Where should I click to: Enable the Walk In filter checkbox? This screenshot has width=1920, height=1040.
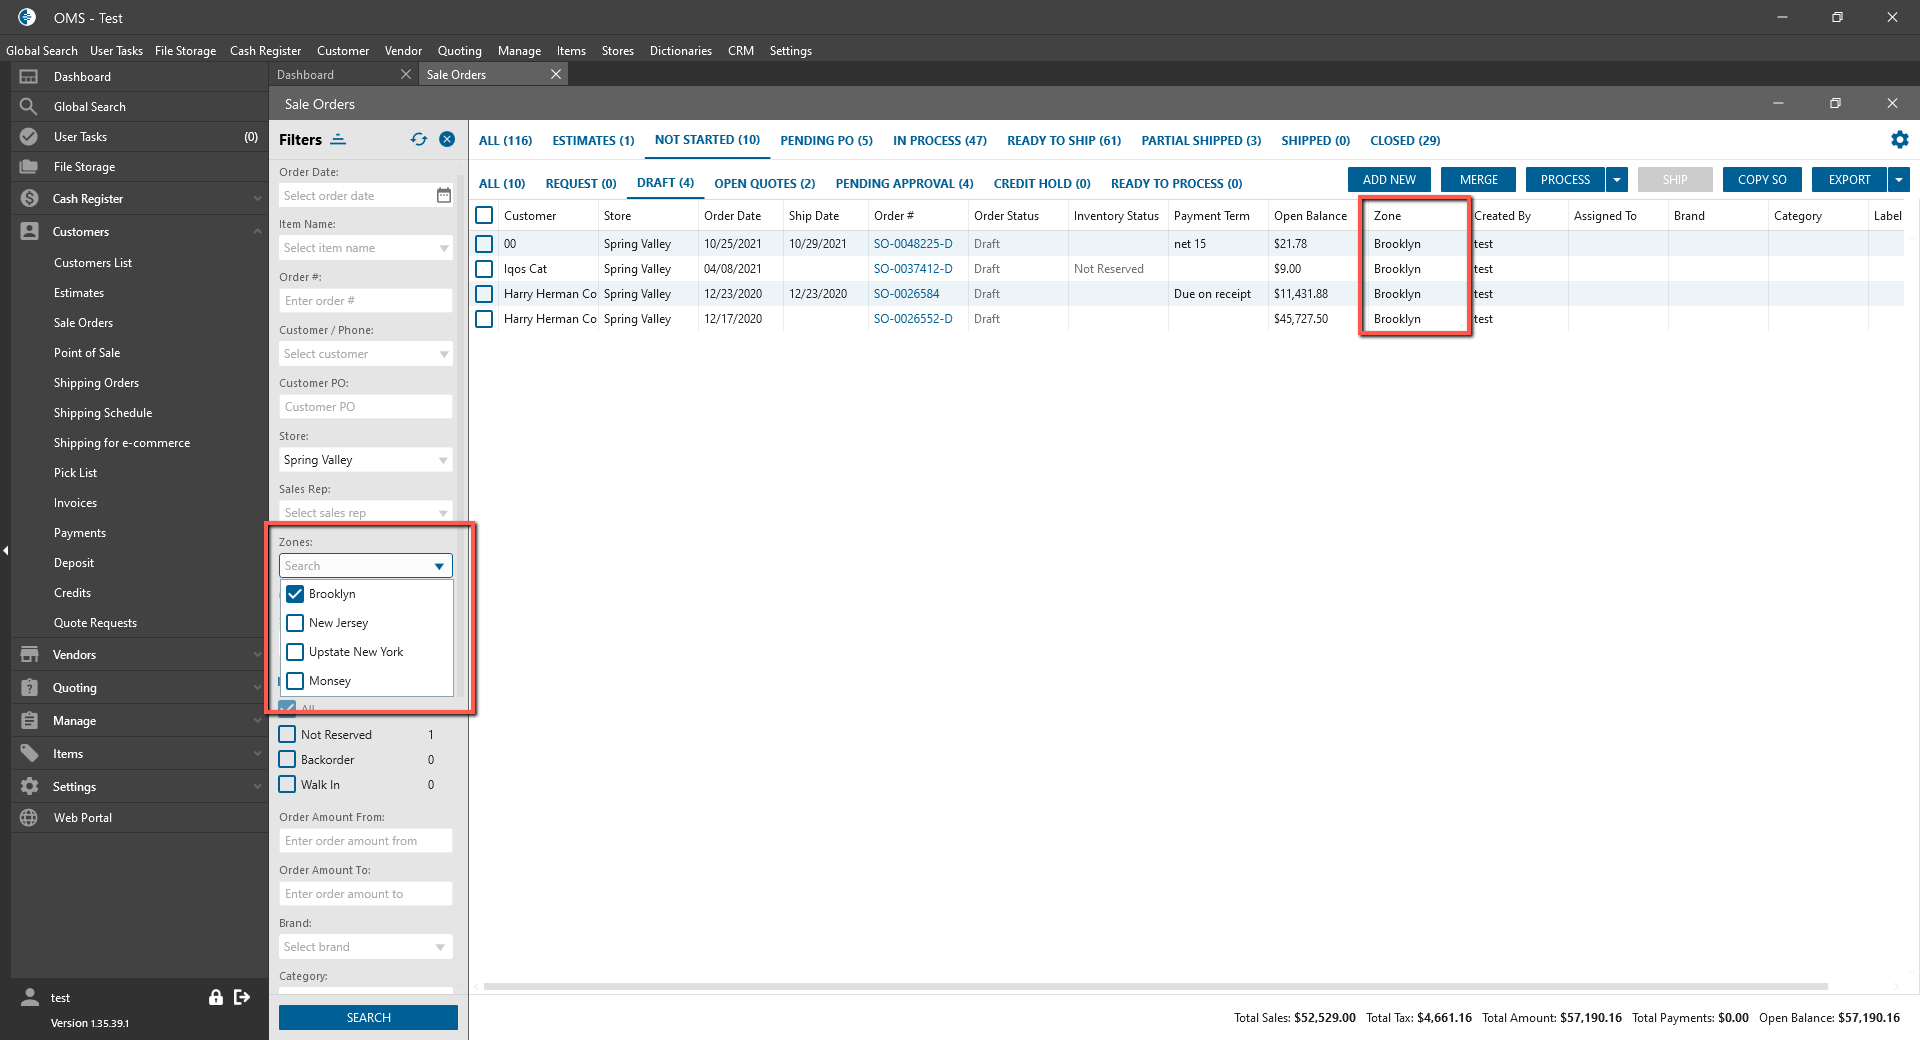click(287, 784)
